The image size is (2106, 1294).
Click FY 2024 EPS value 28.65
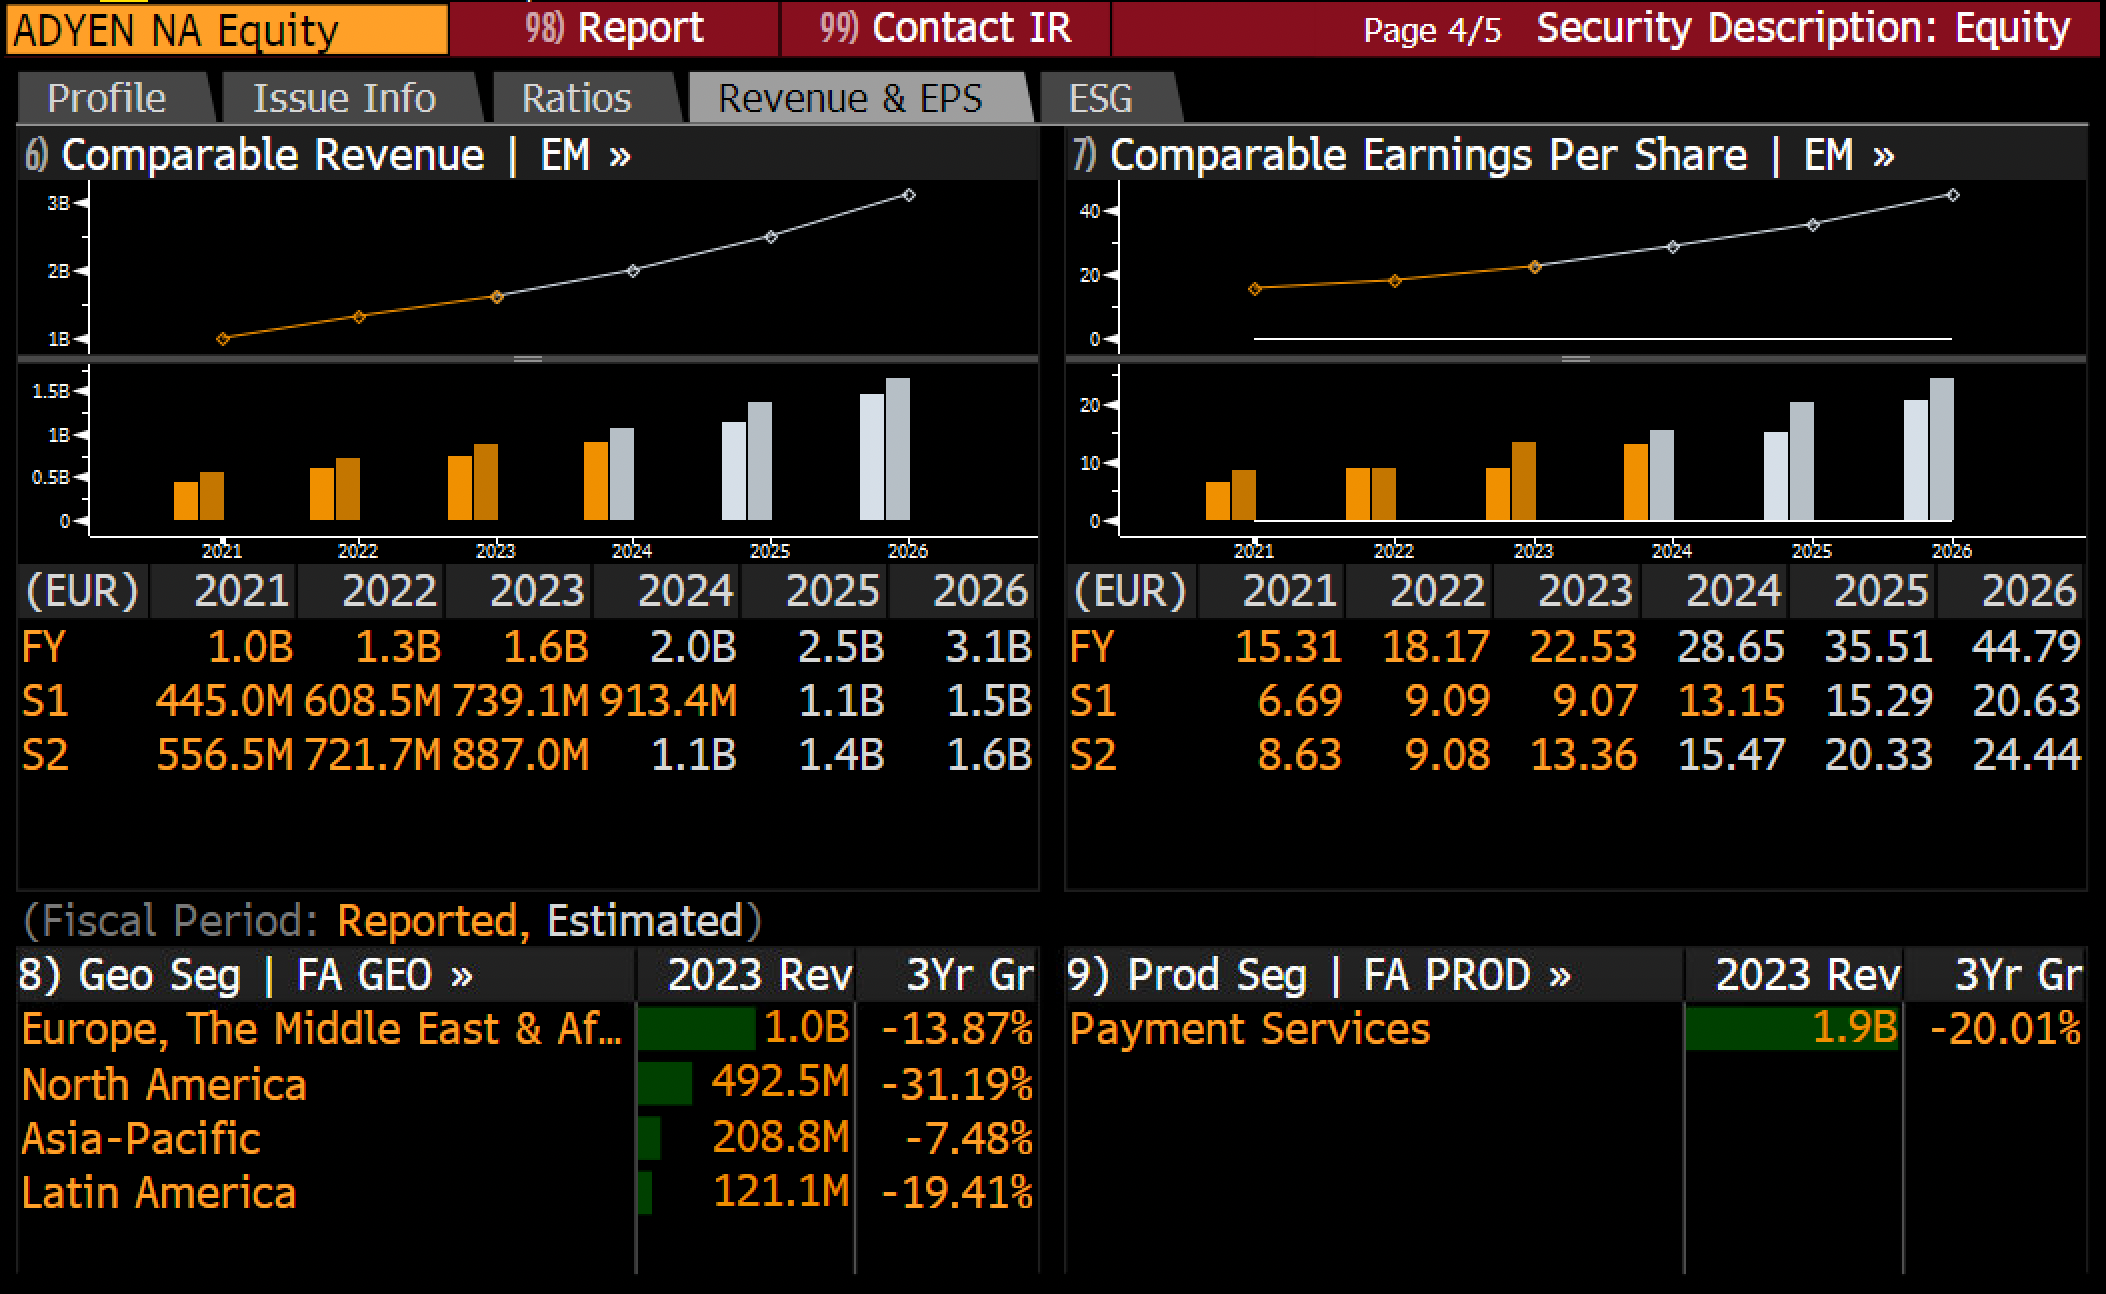tap(1731, 647)
